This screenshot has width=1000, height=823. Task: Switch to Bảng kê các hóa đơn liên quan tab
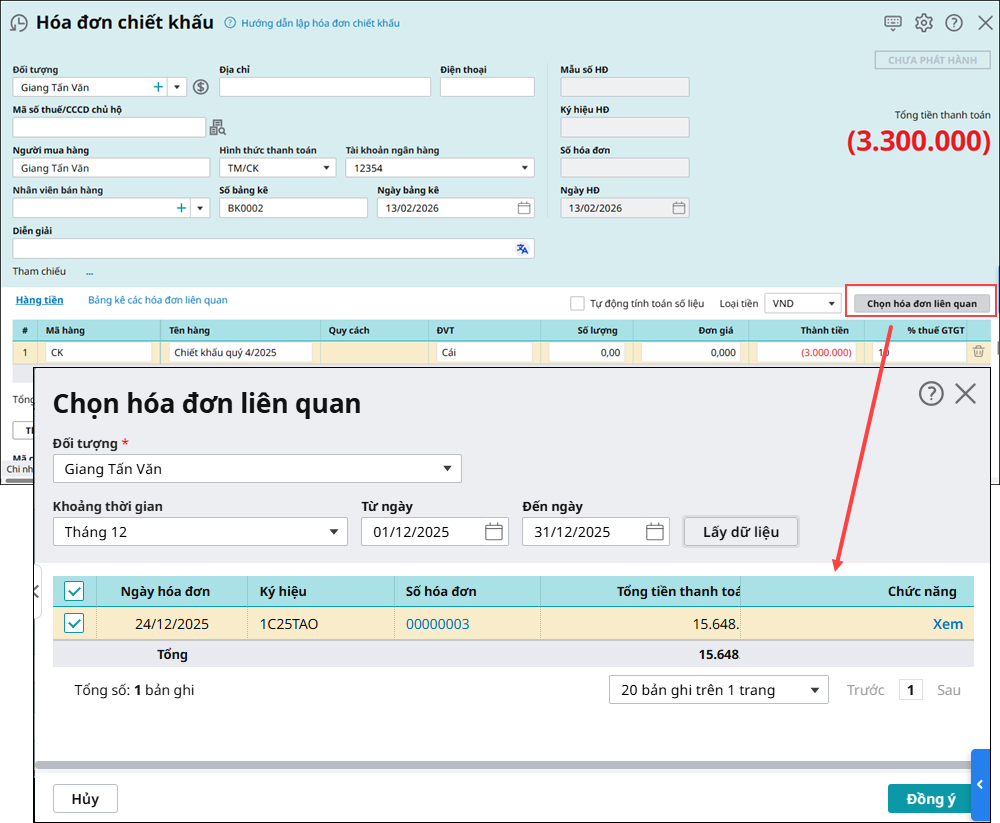coord(158,300)
